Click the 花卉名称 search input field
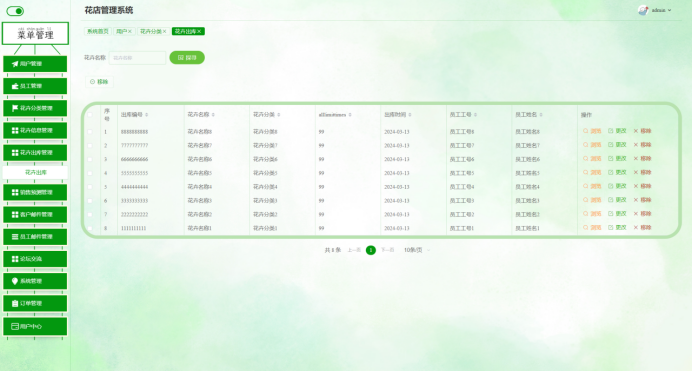 (x=137, y=57)
